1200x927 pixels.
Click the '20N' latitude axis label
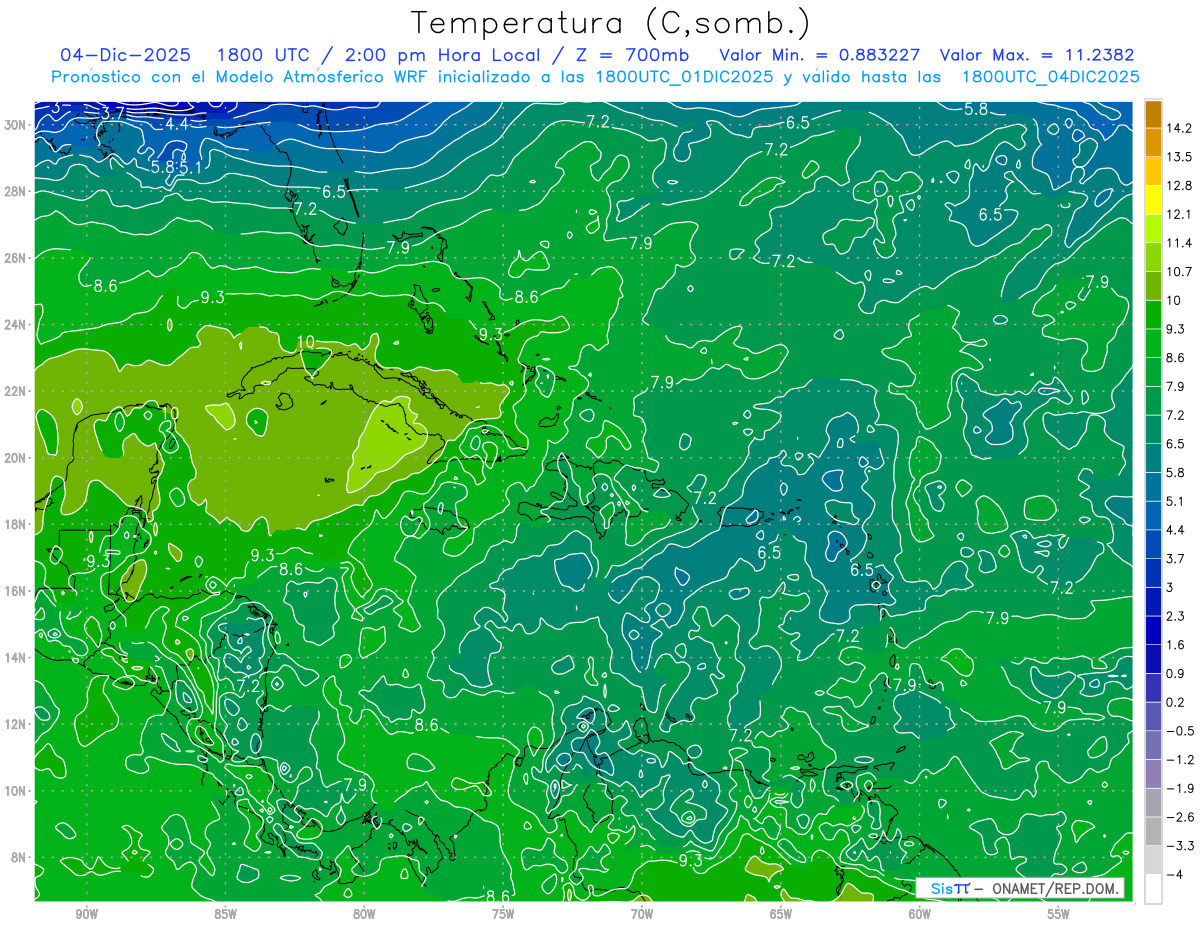coord(16,458)
